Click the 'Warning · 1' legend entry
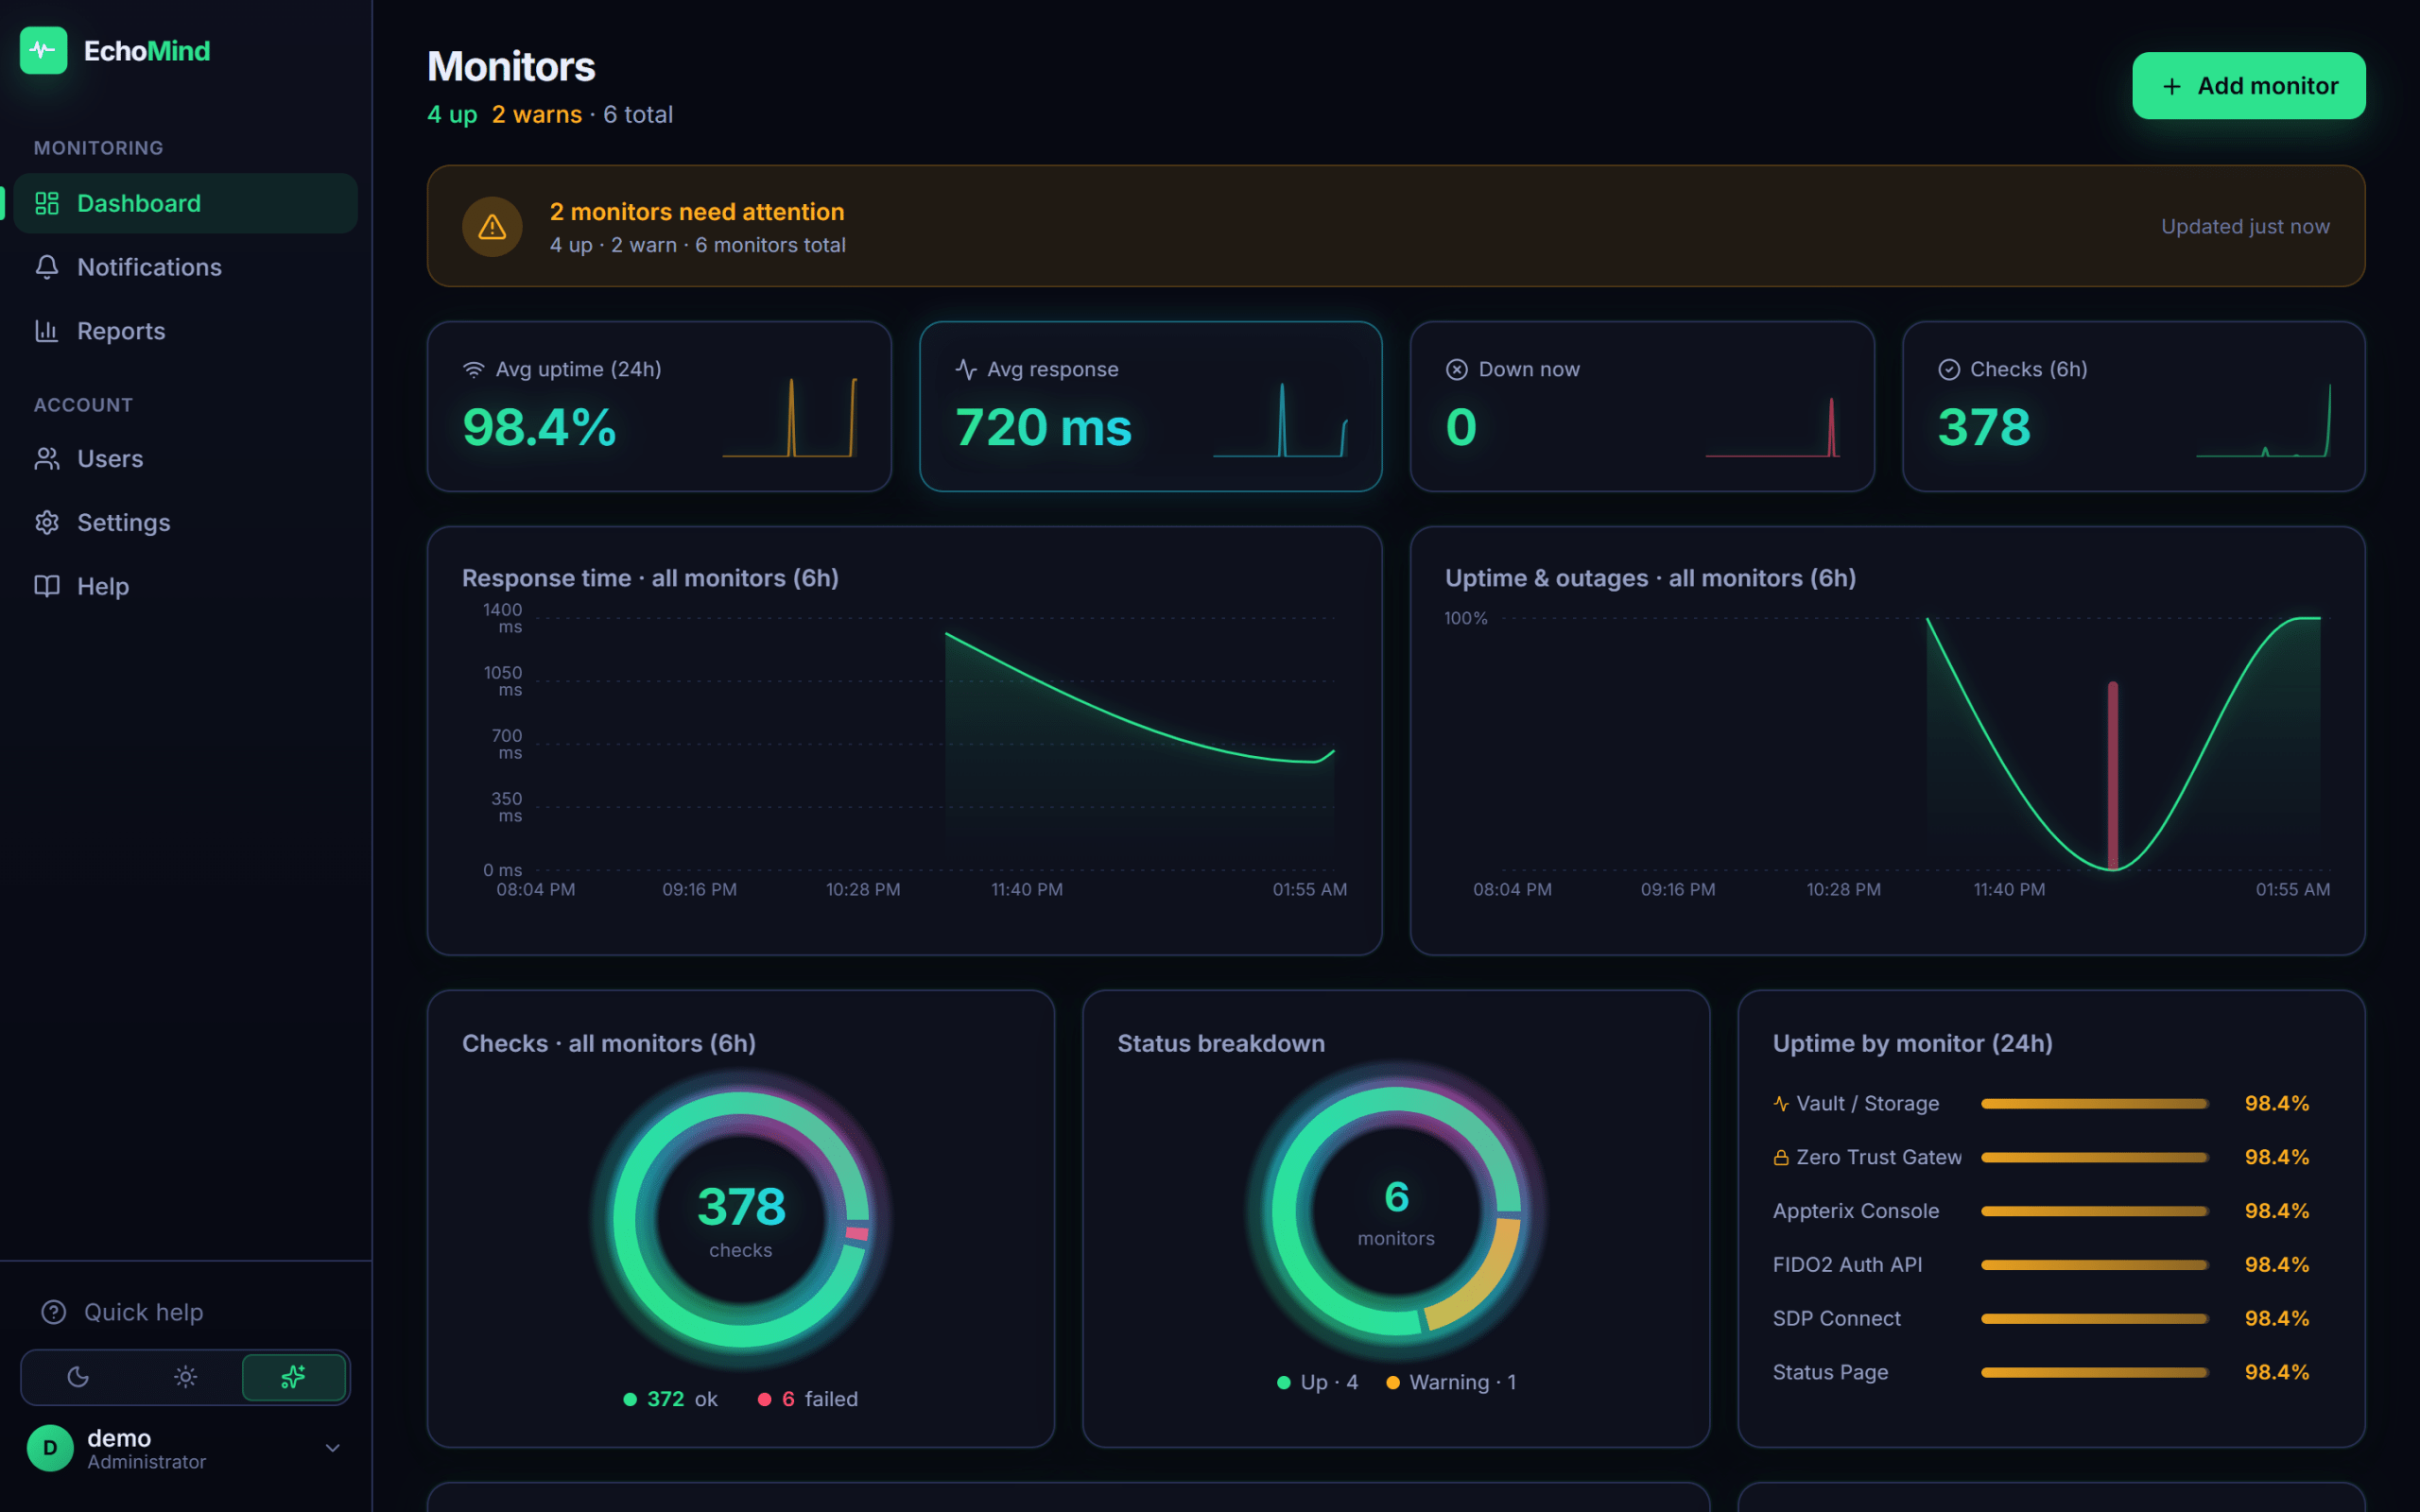The height and width of the screenshot is (1512, 2420). [1451, 1381]
